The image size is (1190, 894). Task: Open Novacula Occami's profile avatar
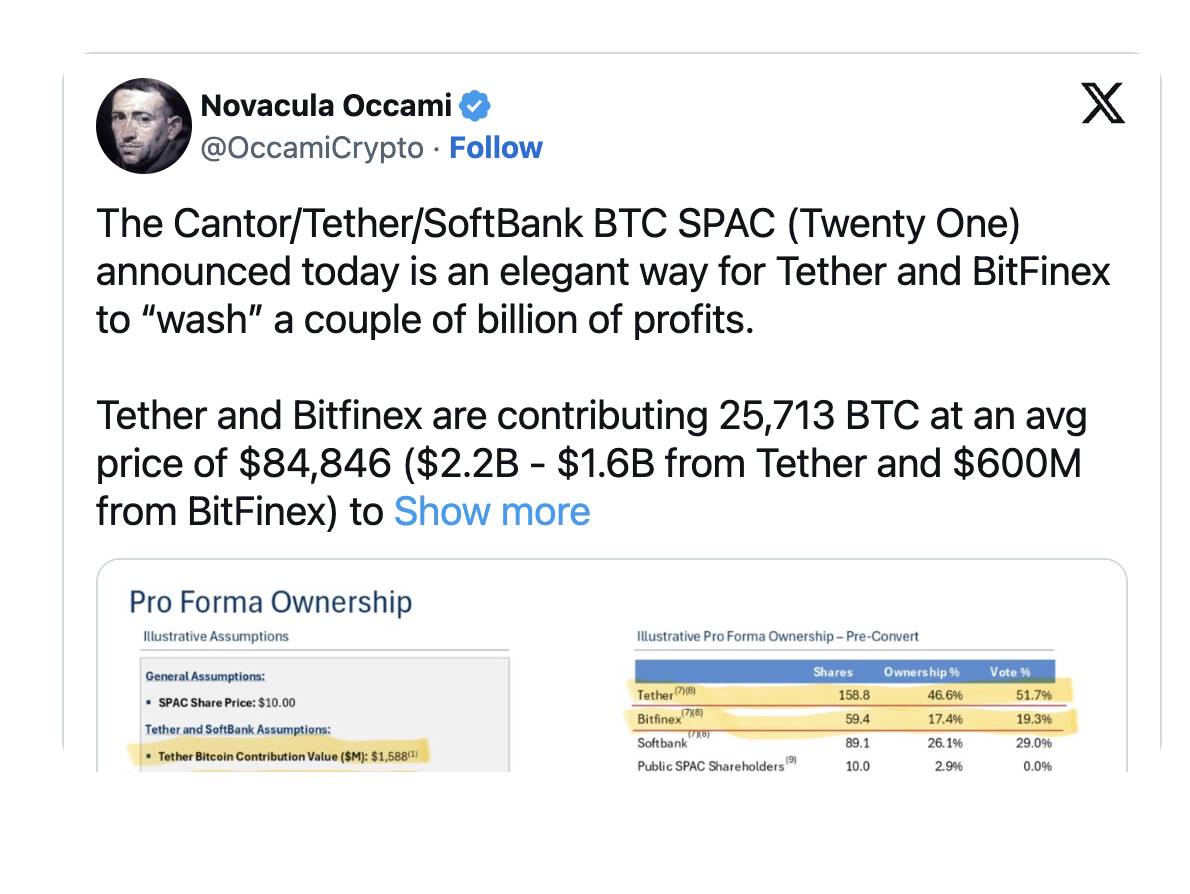tap(143, 125)
